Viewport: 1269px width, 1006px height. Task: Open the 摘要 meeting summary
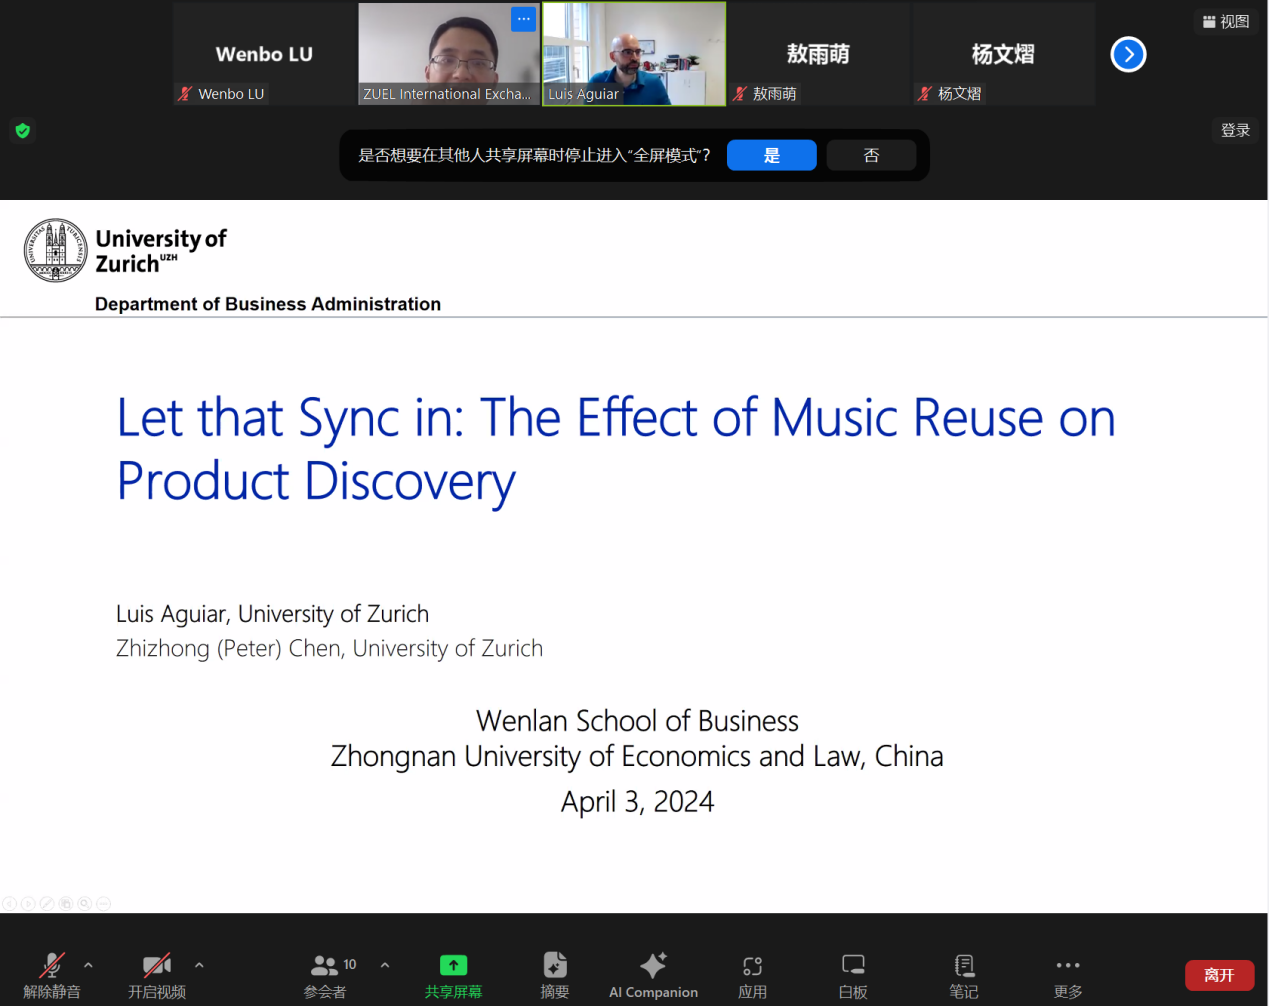[x=555, y=973]
